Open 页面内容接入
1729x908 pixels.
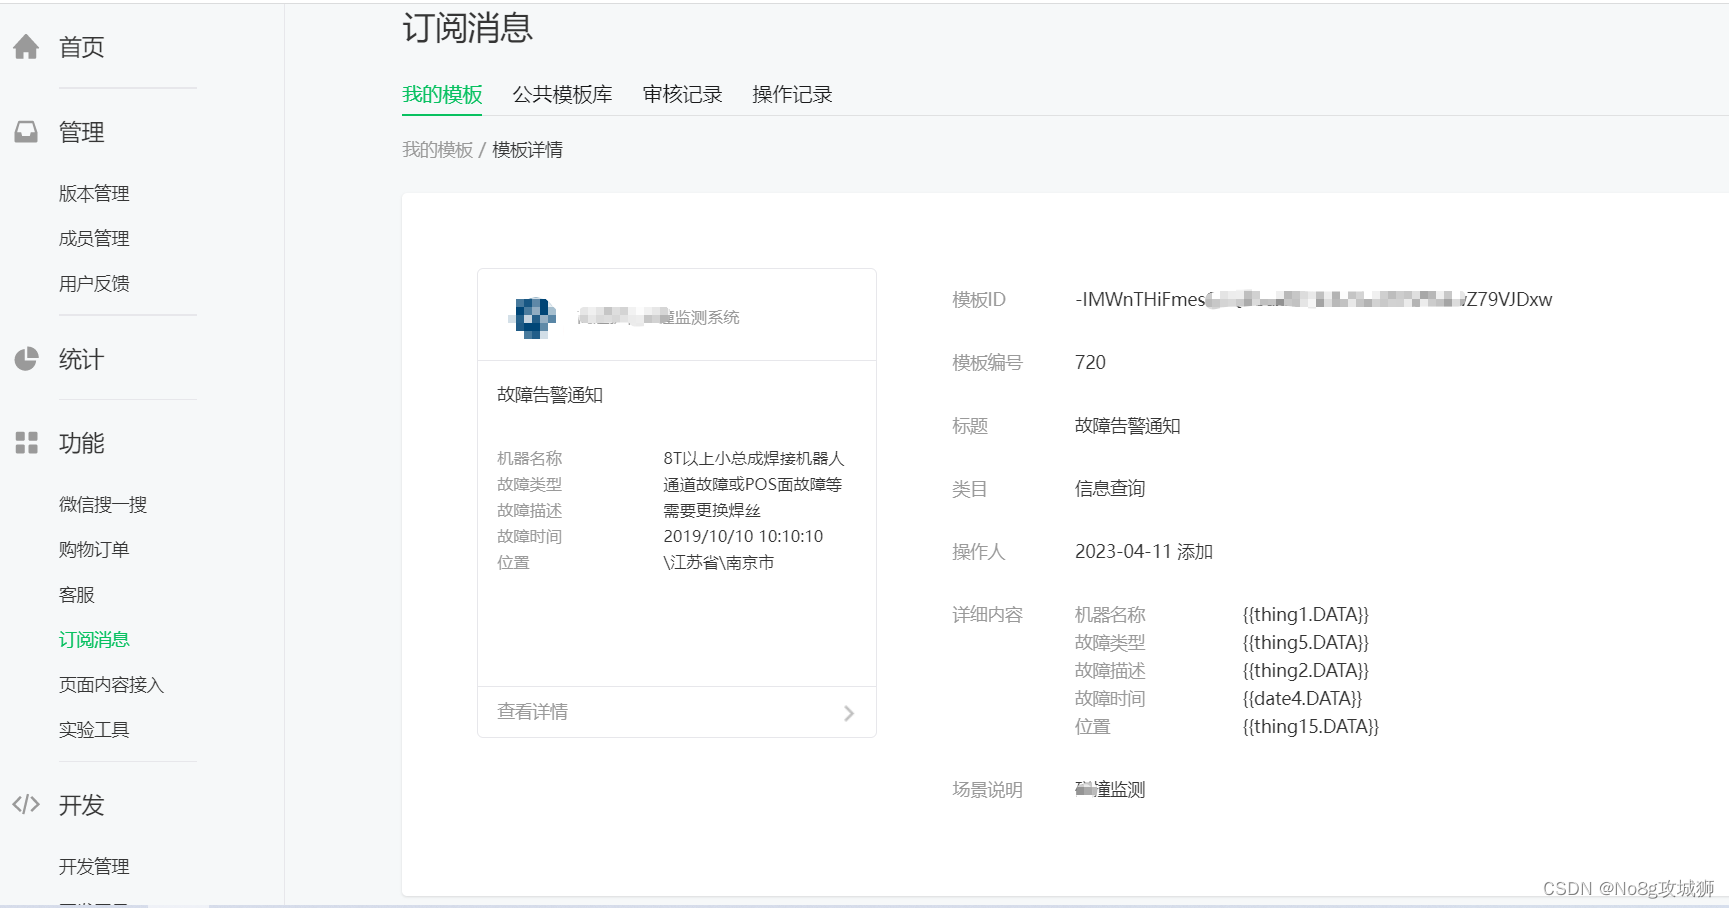(x=111, y=685)
